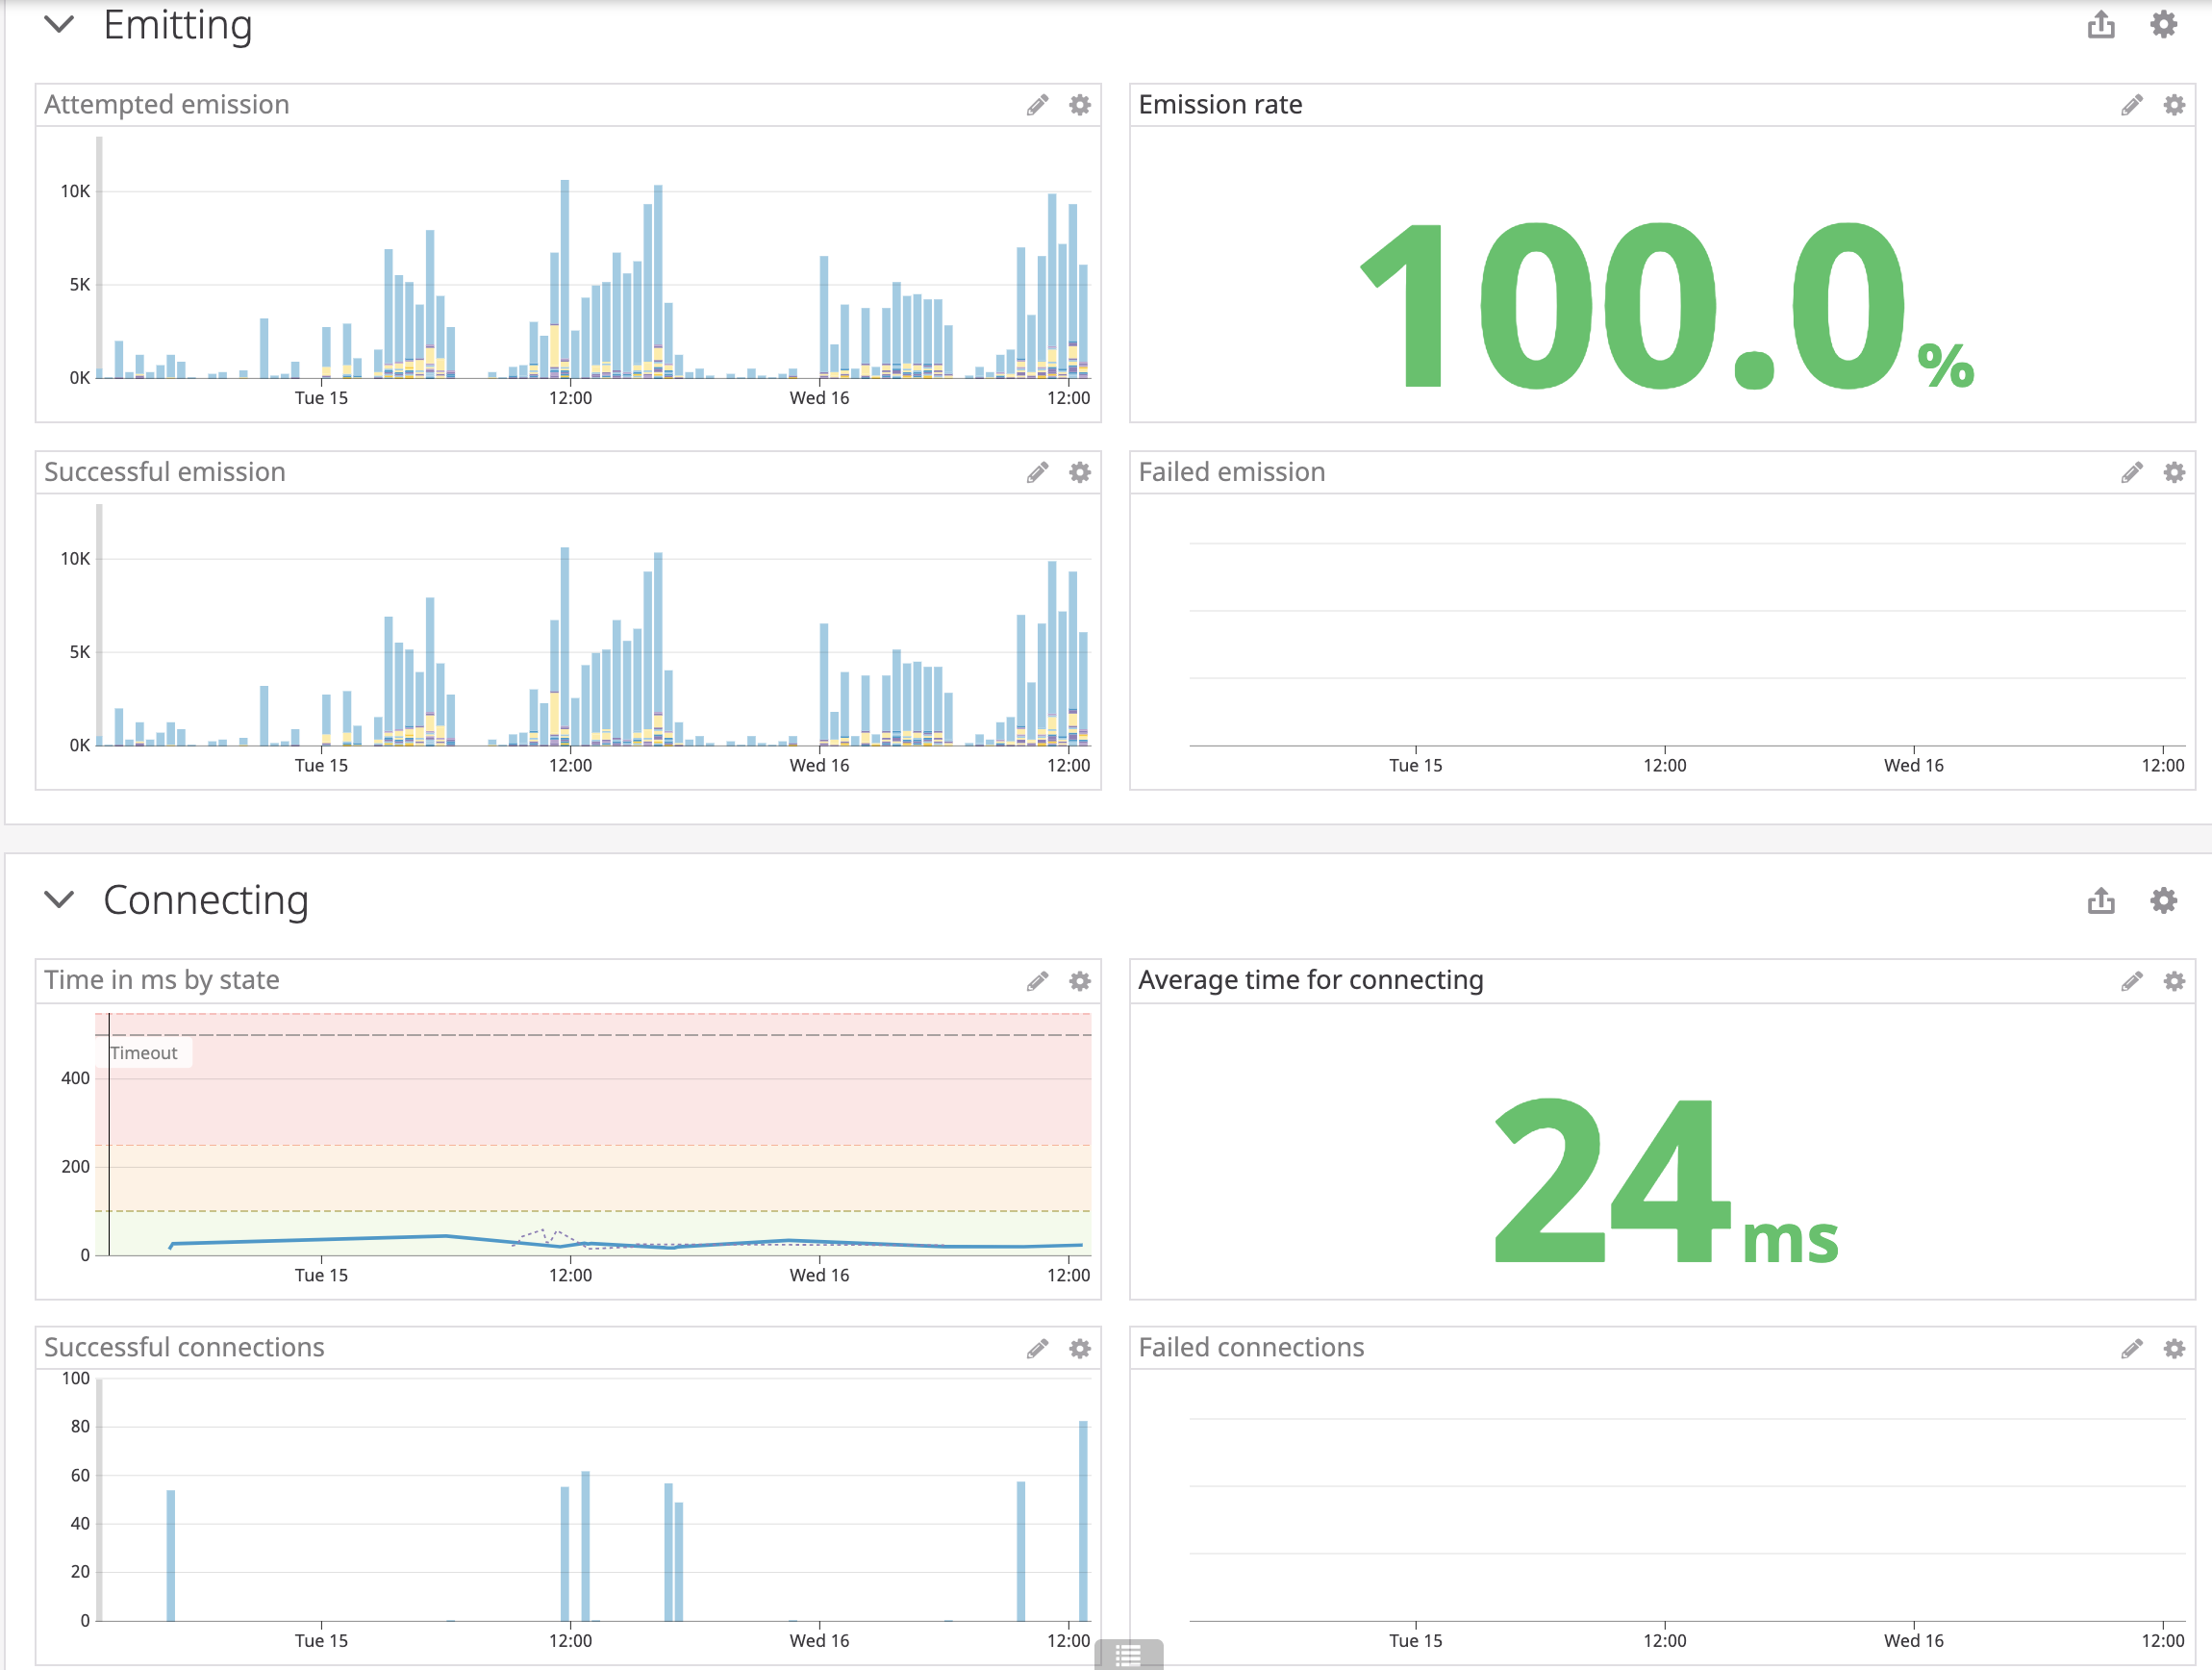Edit the Successful emission widget with pencil
The image size is (2212, 1670).
1037,472
